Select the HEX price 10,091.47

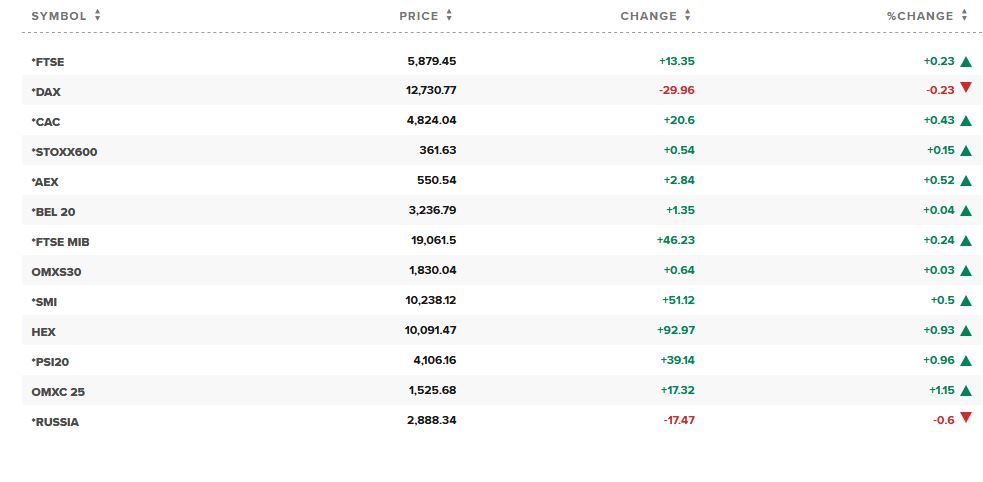431,330
